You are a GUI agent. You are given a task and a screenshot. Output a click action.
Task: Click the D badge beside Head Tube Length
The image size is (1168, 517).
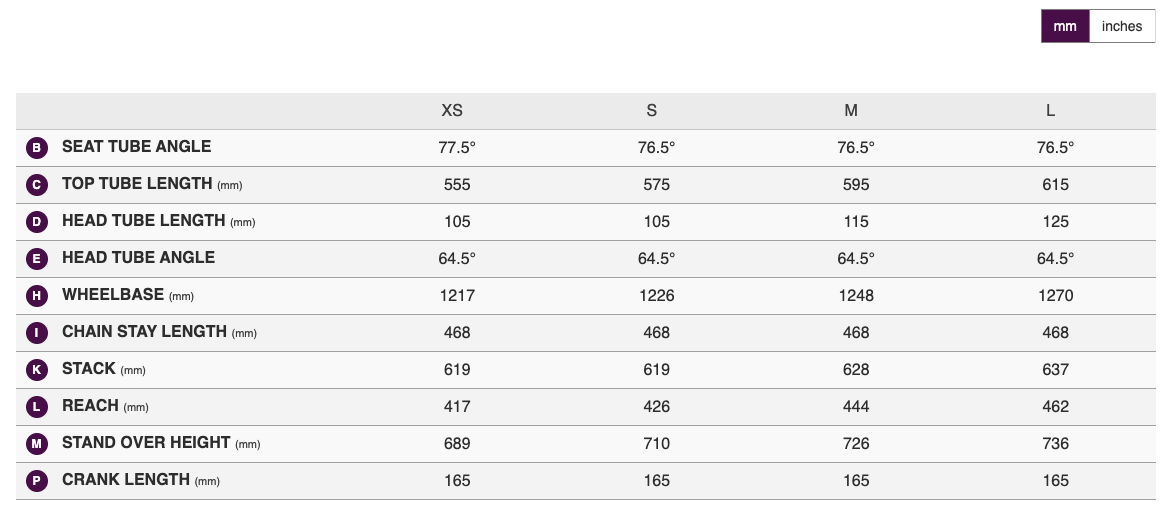pyautogui.click(x=36, y=222)
